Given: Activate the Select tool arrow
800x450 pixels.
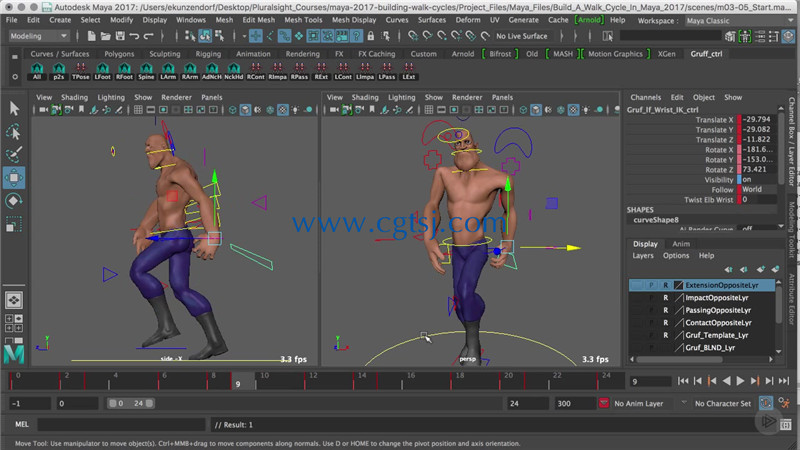Looking at the screenshot, I should pyautogui.click(x=14, y=108).
